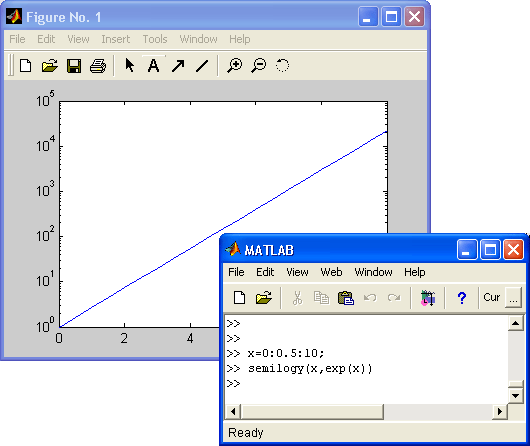This screenshot has height=446, width=530.
Task: Click the Undo icon in MATLAB toolbar
Action: pos(370,298)
